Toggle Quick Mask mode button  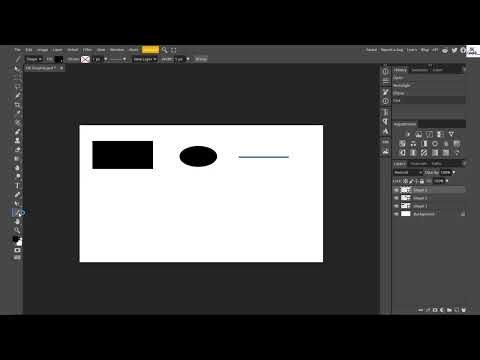click(x=17, y=250)
